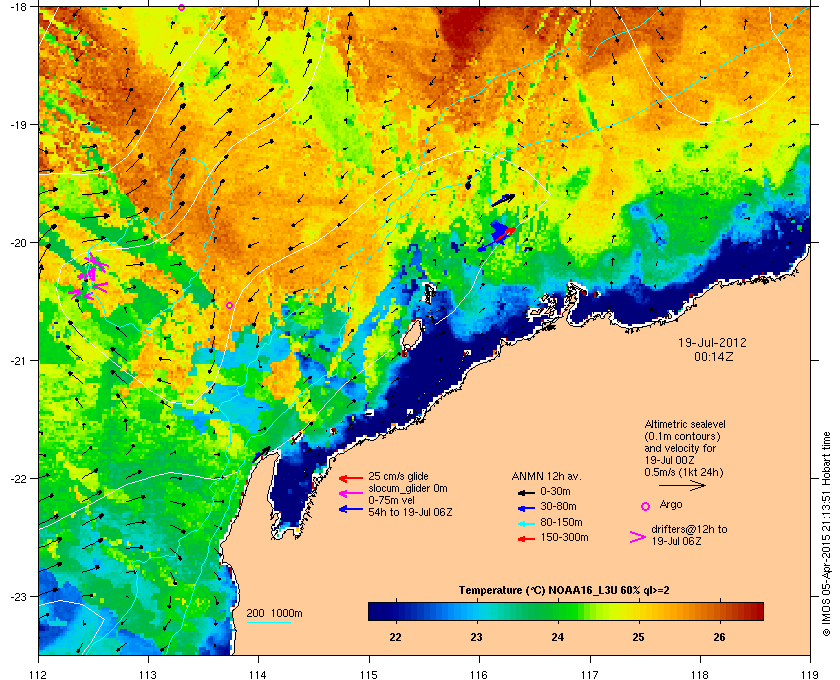The width and height of the screenshot is (840, 680).
Task: Click the cyan 200 1000m isobath legend line
Action: point(269,623)
